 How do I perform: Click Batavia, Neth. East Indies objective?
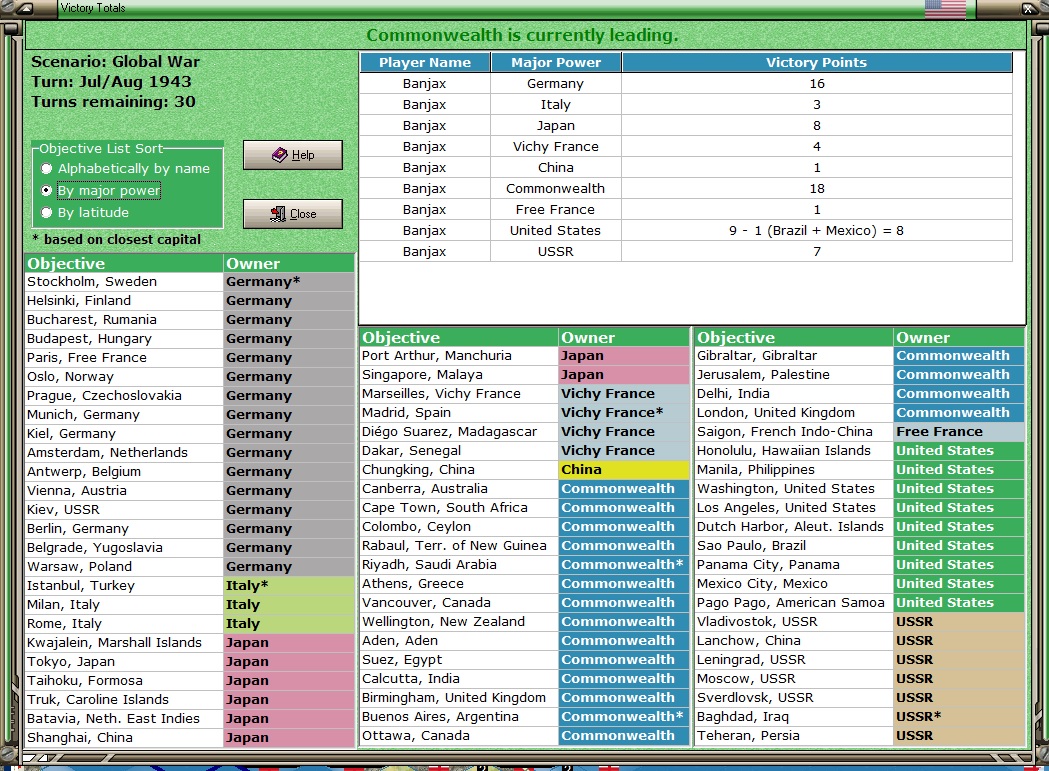(x=124, y=719)
